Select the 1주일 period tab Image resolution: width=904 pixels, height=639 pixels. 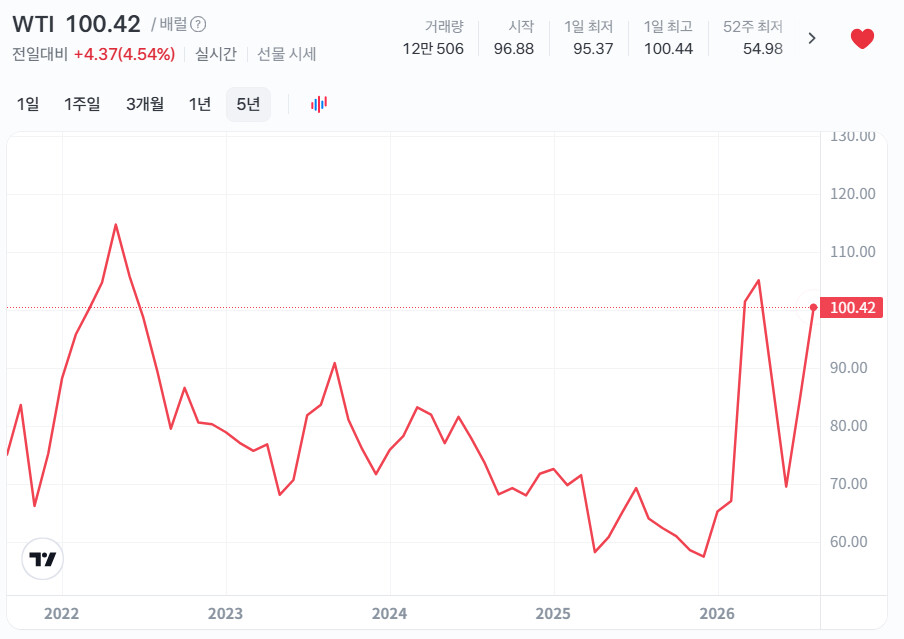[x=82, y=104]
